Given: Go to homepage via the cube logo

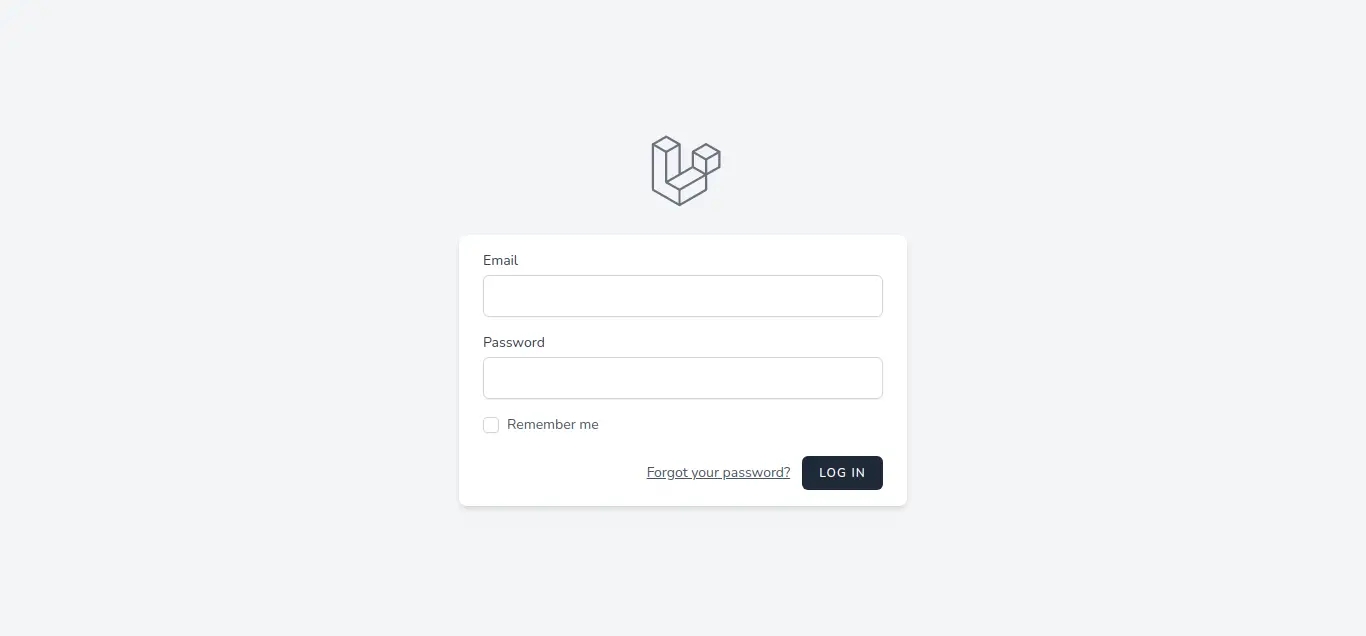Looking at the screenshot, I should (685, 171).
